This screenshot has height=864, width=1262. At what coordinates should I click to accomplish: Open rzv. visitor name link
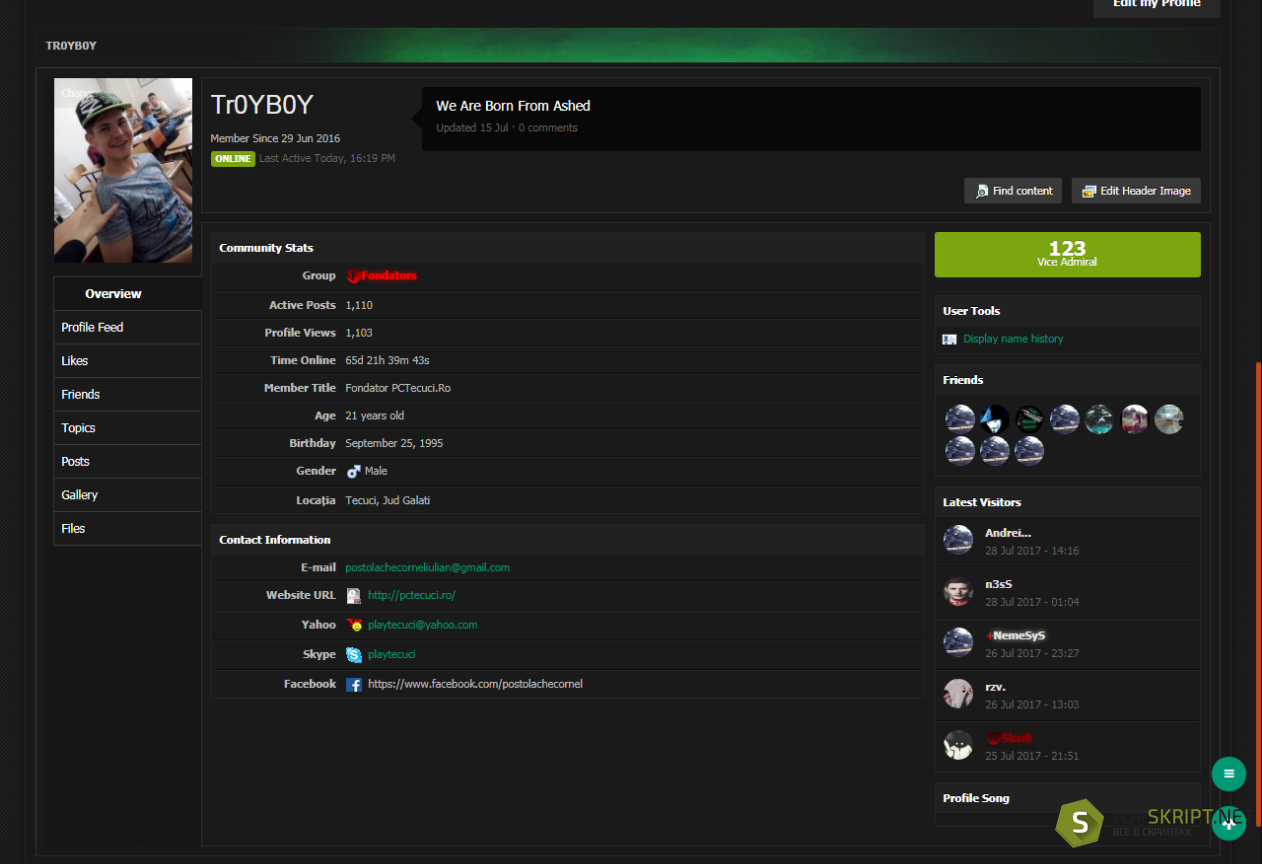click(995, 686)
